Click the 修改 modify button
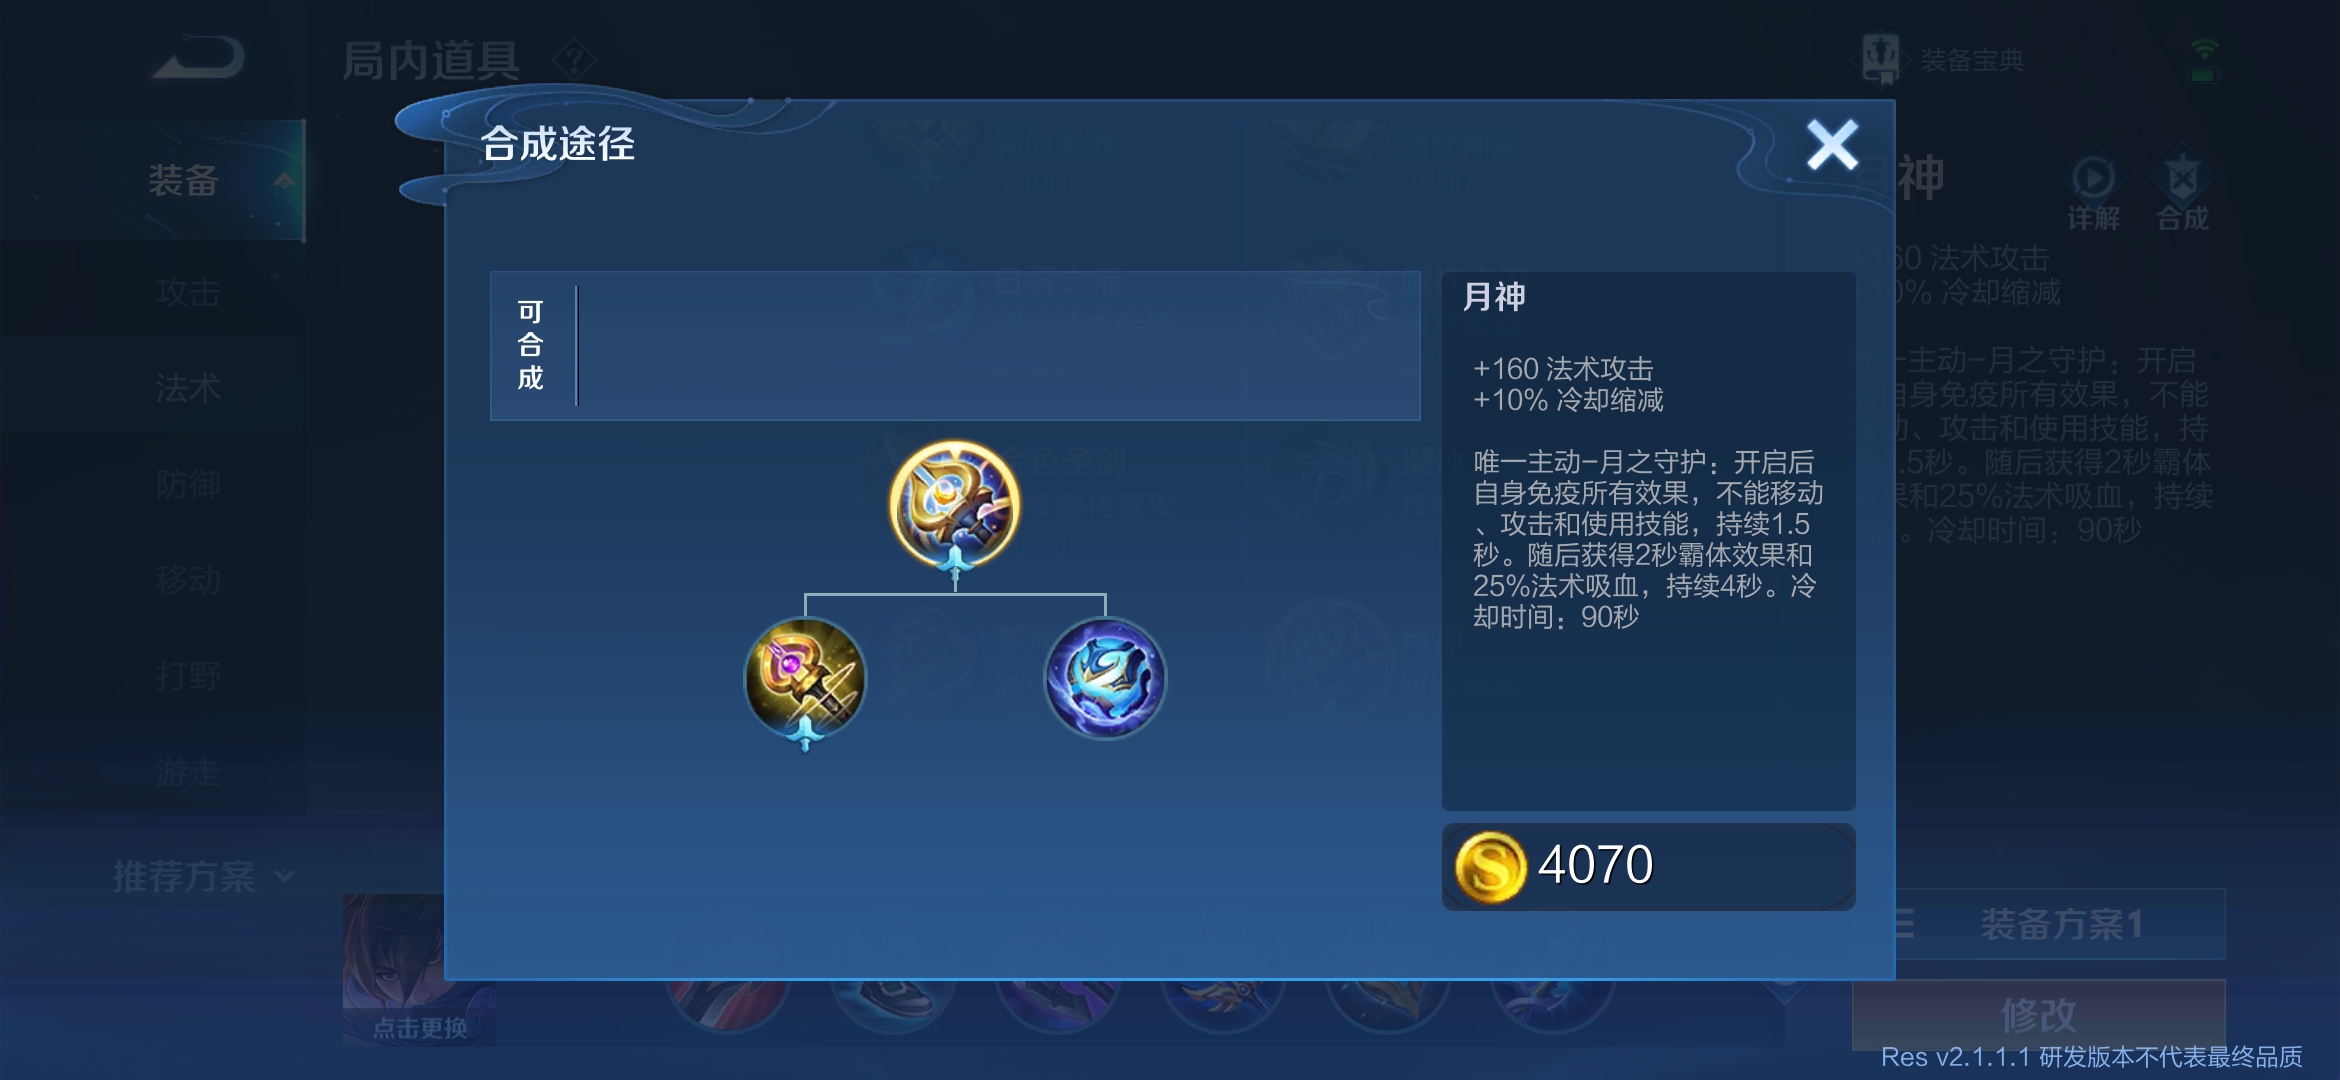This screenshot has width=2340, height=1080. point(2038,1015)
